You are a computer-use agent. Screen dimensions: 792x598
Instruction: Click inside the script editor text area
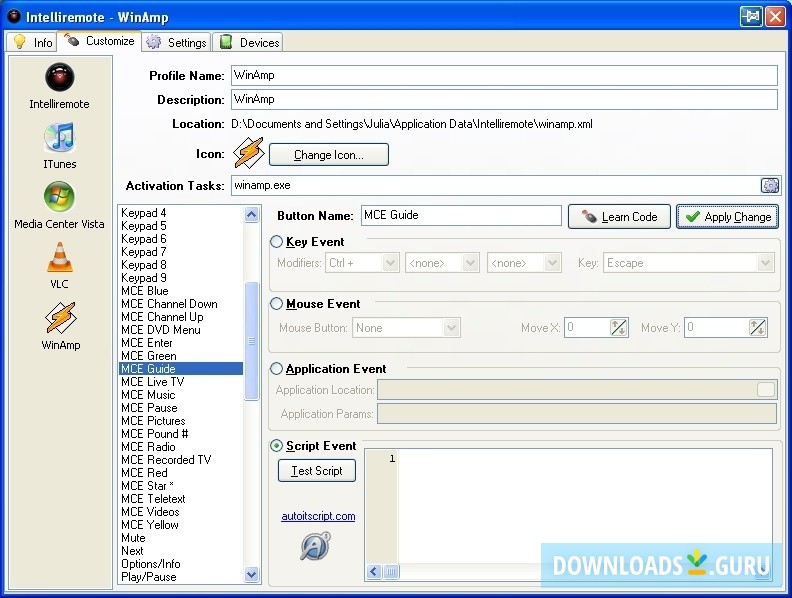pos(584,506)
